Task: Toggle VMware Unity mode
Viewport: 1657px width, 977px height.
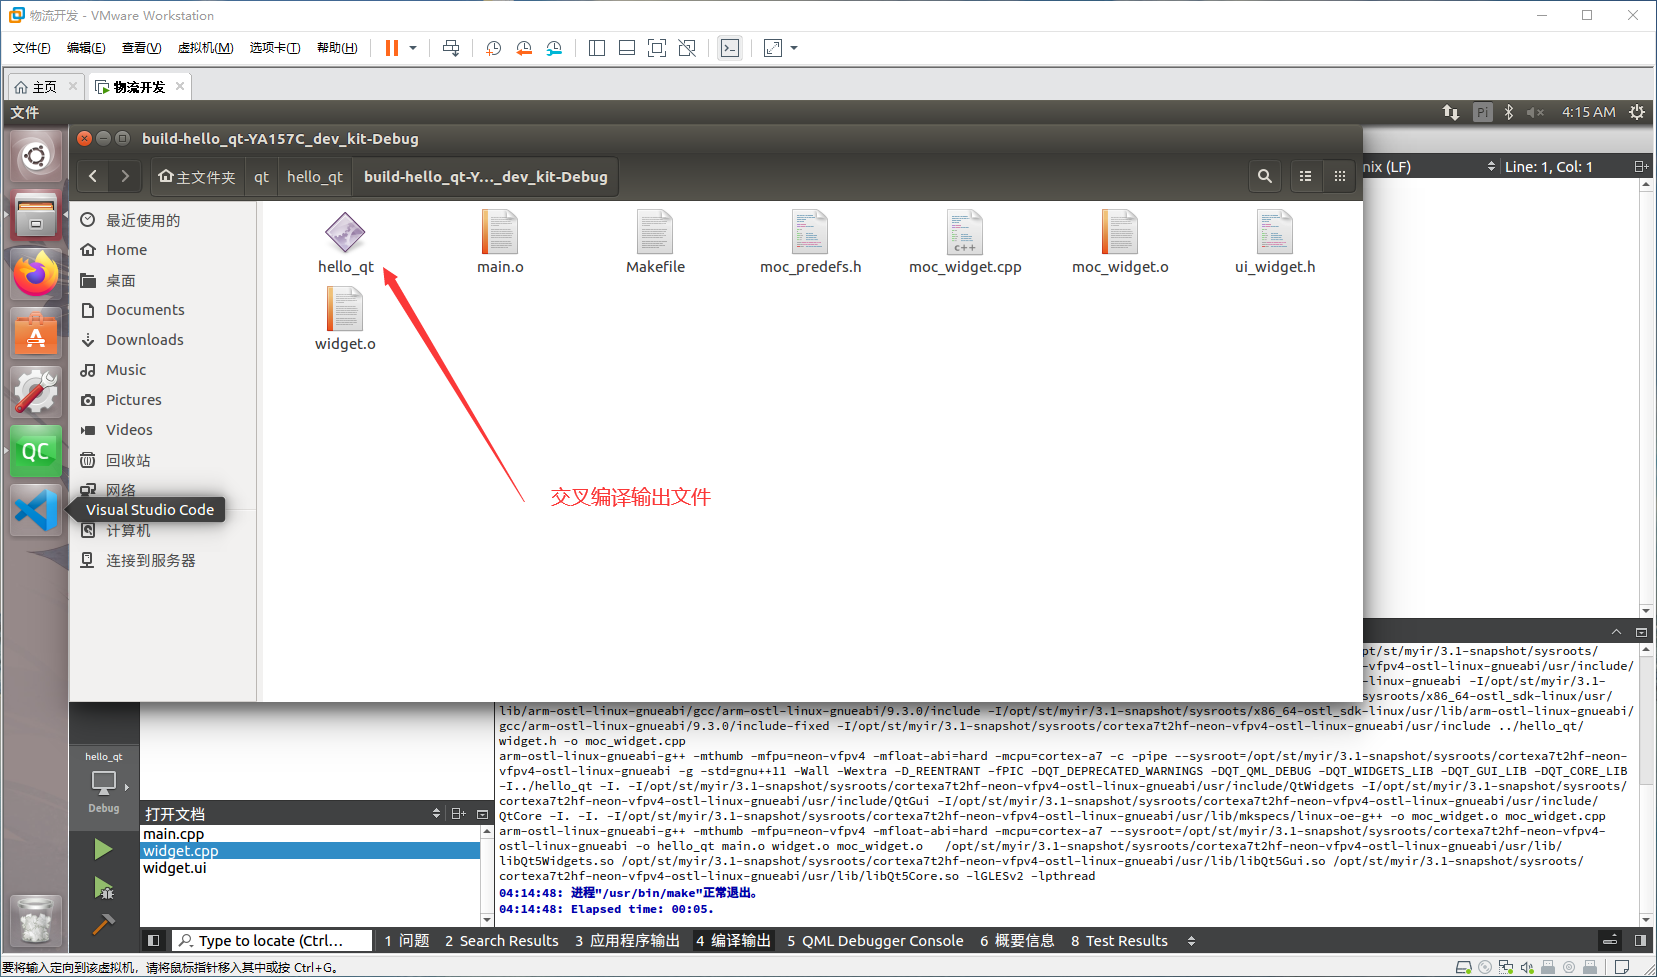Action: point(687,48)
